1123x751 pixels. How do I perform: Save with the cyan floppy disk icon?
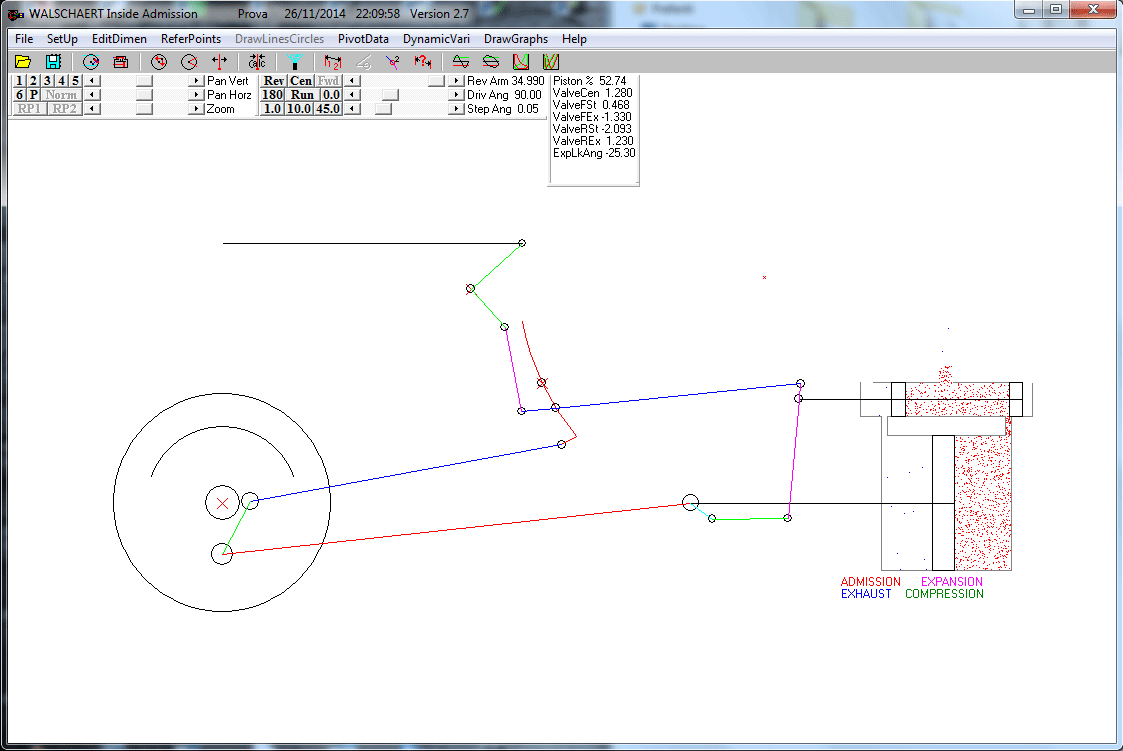(x=53, y=62)
